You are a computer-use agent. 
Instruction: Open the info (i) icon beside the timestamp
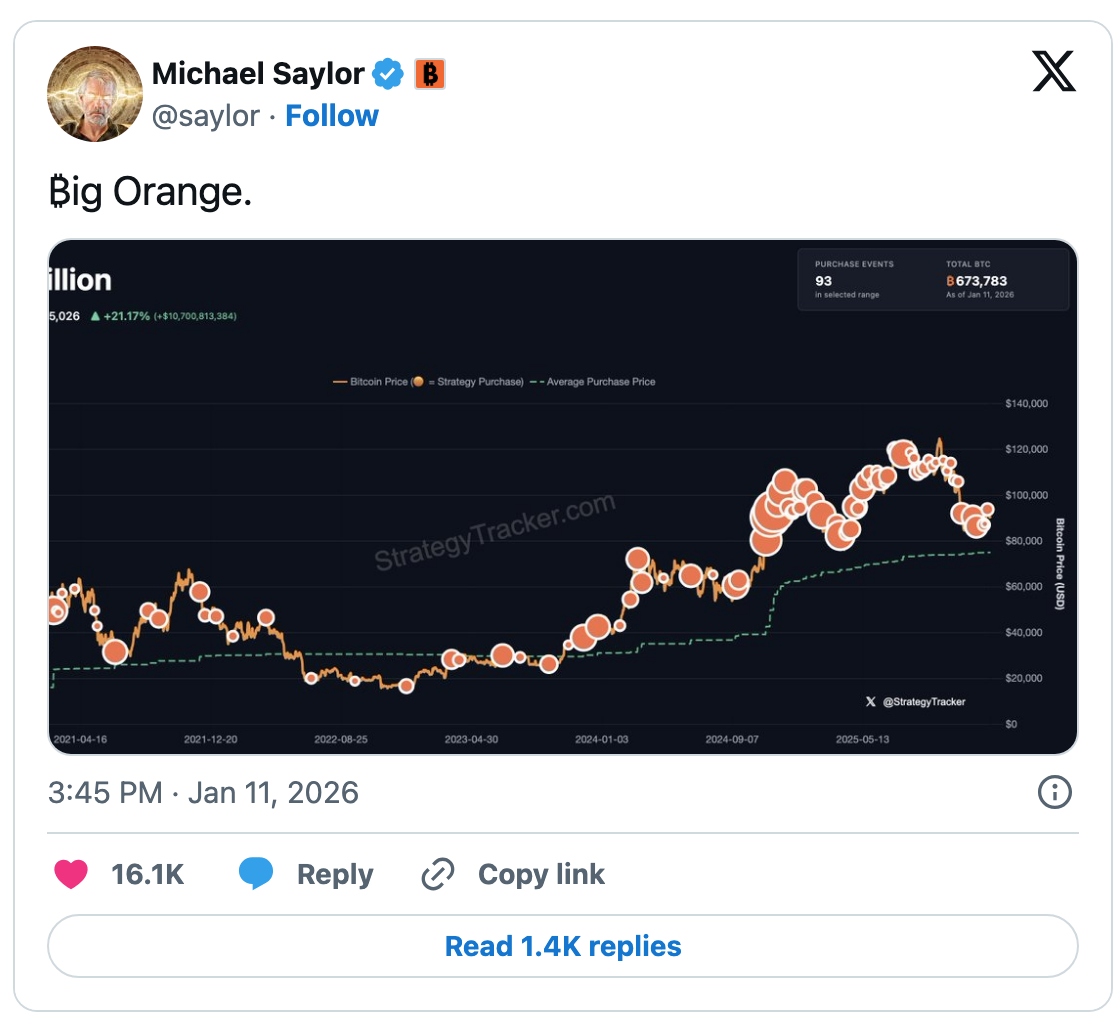[1054, 793]
